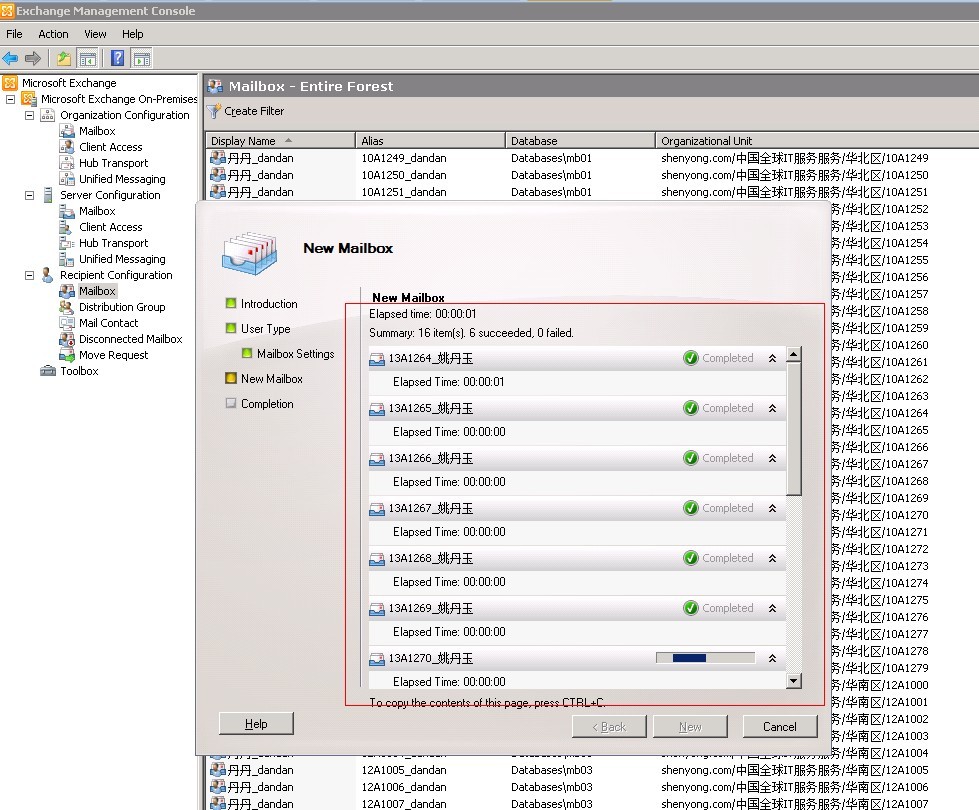The width and height of the screenshot is (979, 810).
Task: Click the green Completed check for 13A1266
Action: coord(691,458)
